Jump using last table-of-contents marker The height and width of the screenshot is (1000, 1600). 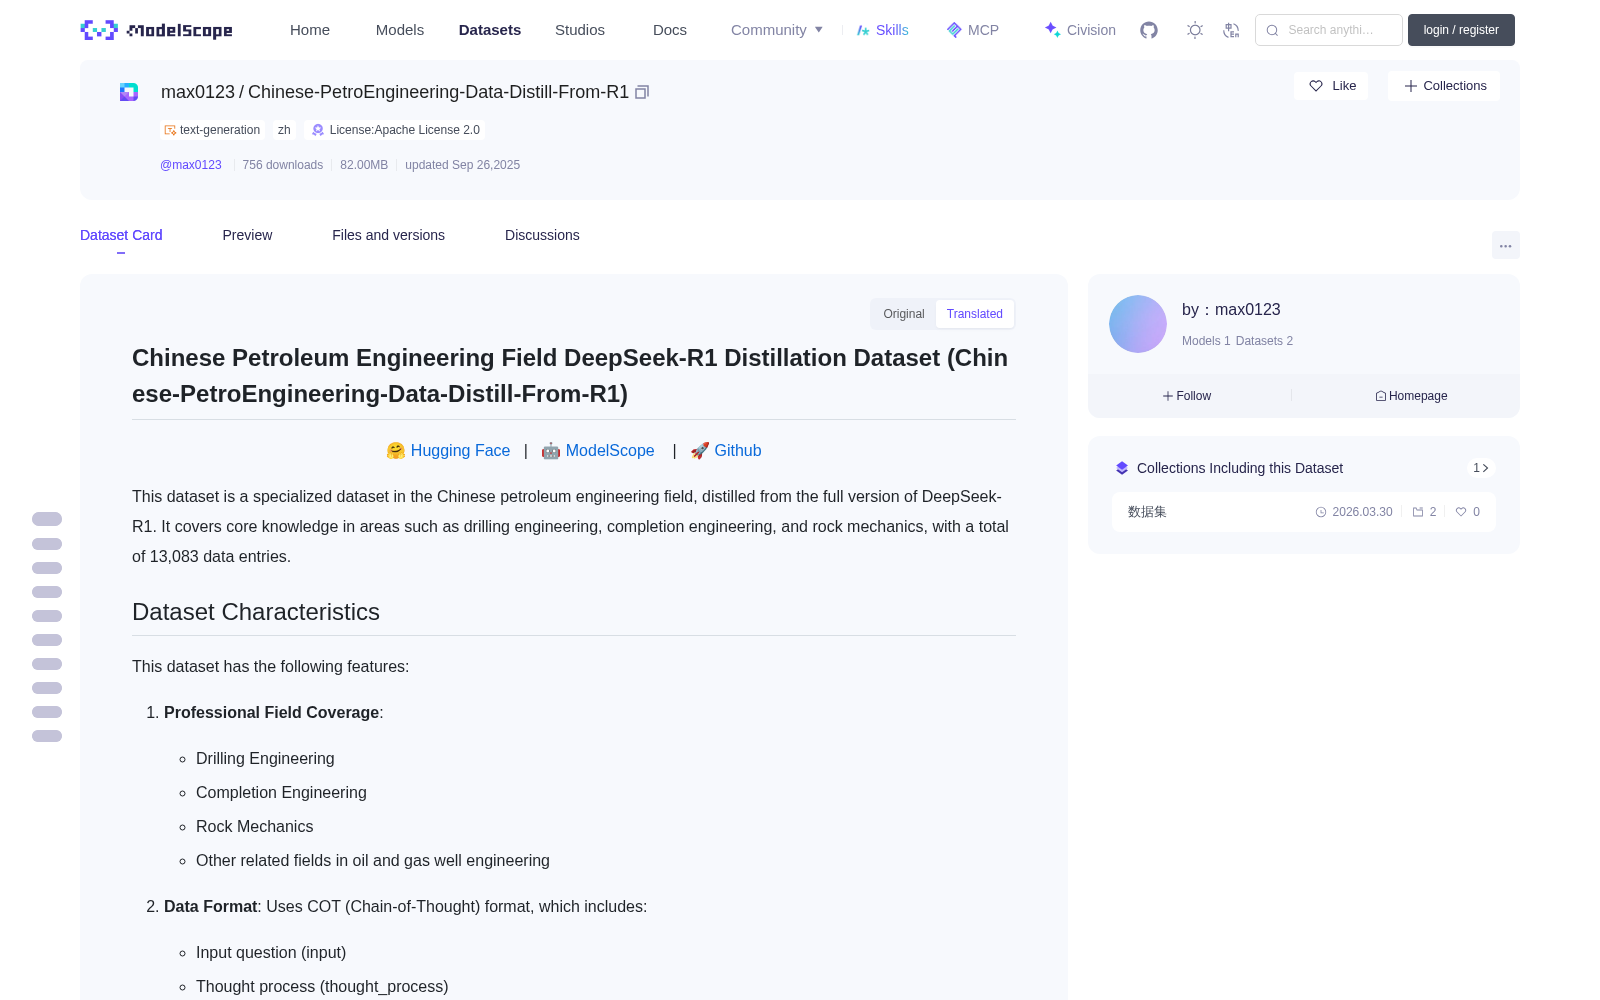[x=47, y=736]
